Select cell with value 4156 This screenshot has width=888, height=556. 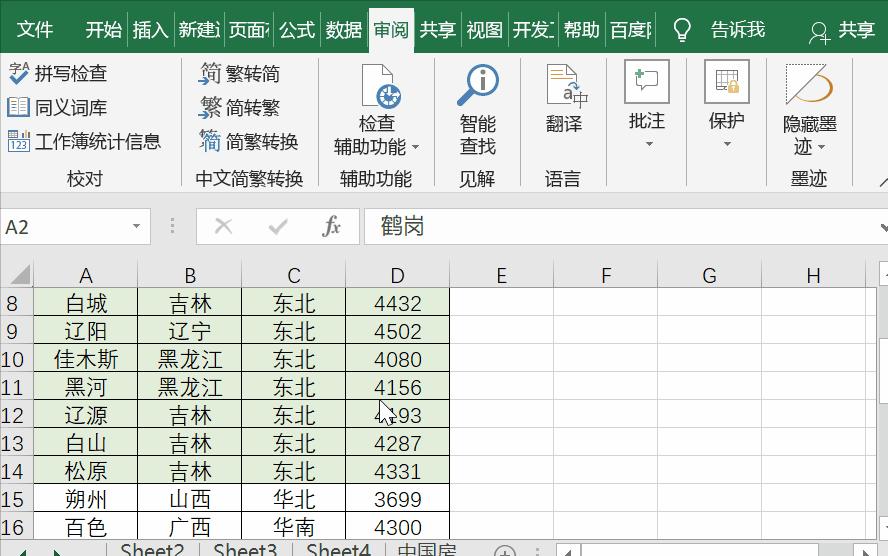(x=398, y=387)
